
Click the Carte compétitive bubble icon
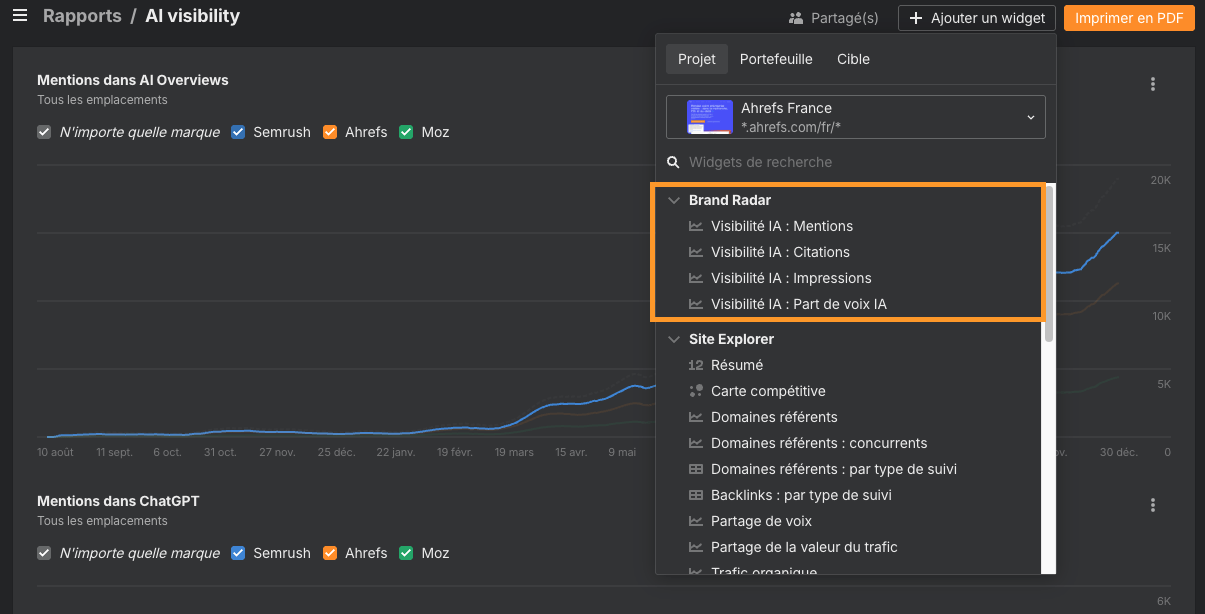pos(696,391)
